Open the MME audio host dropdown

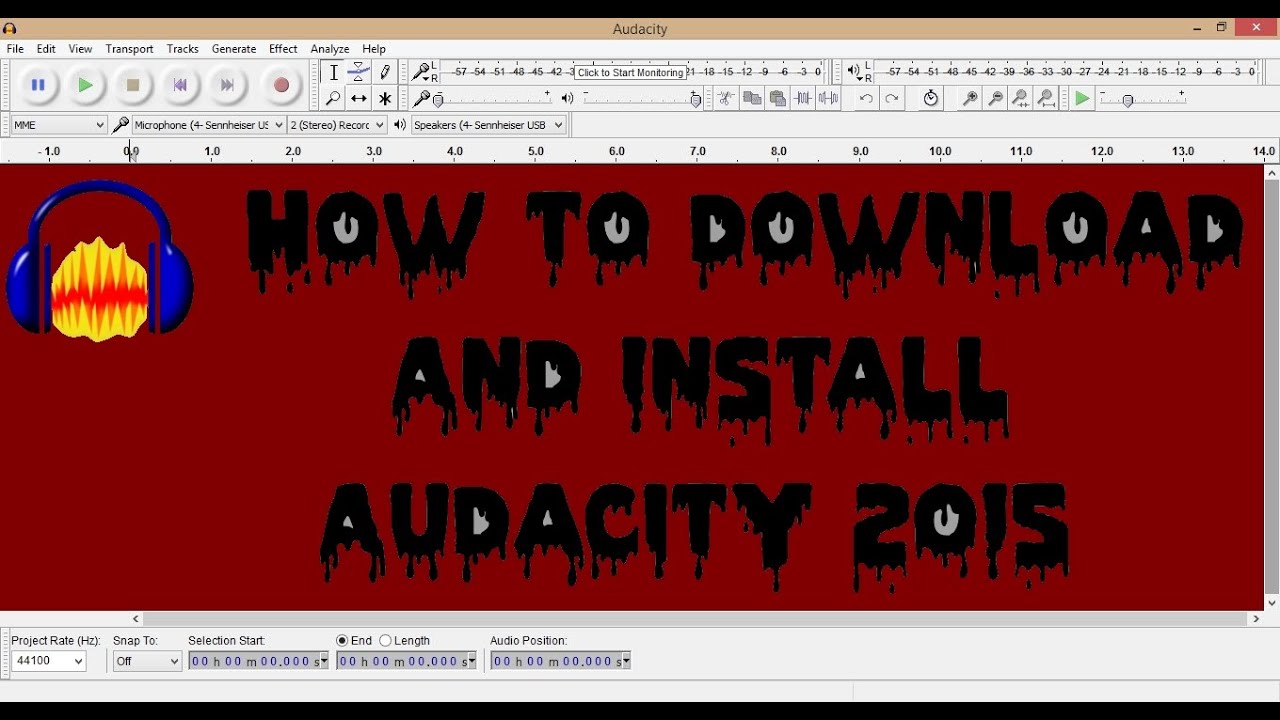click(59, 125)
